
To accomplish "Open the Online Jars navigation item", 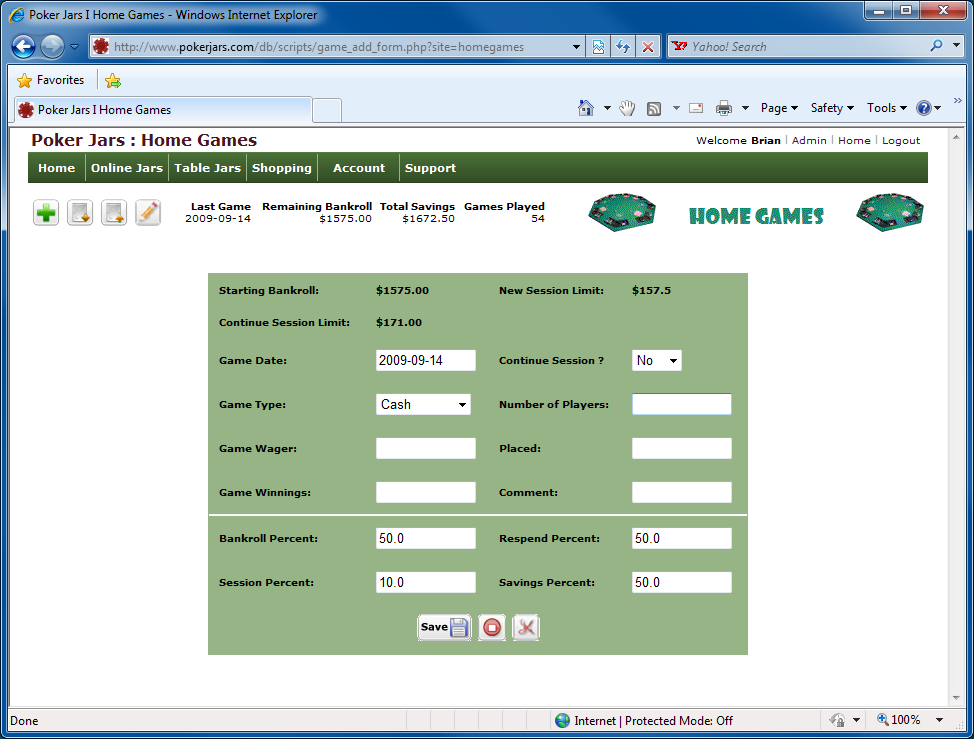I will tap(127, 168).
